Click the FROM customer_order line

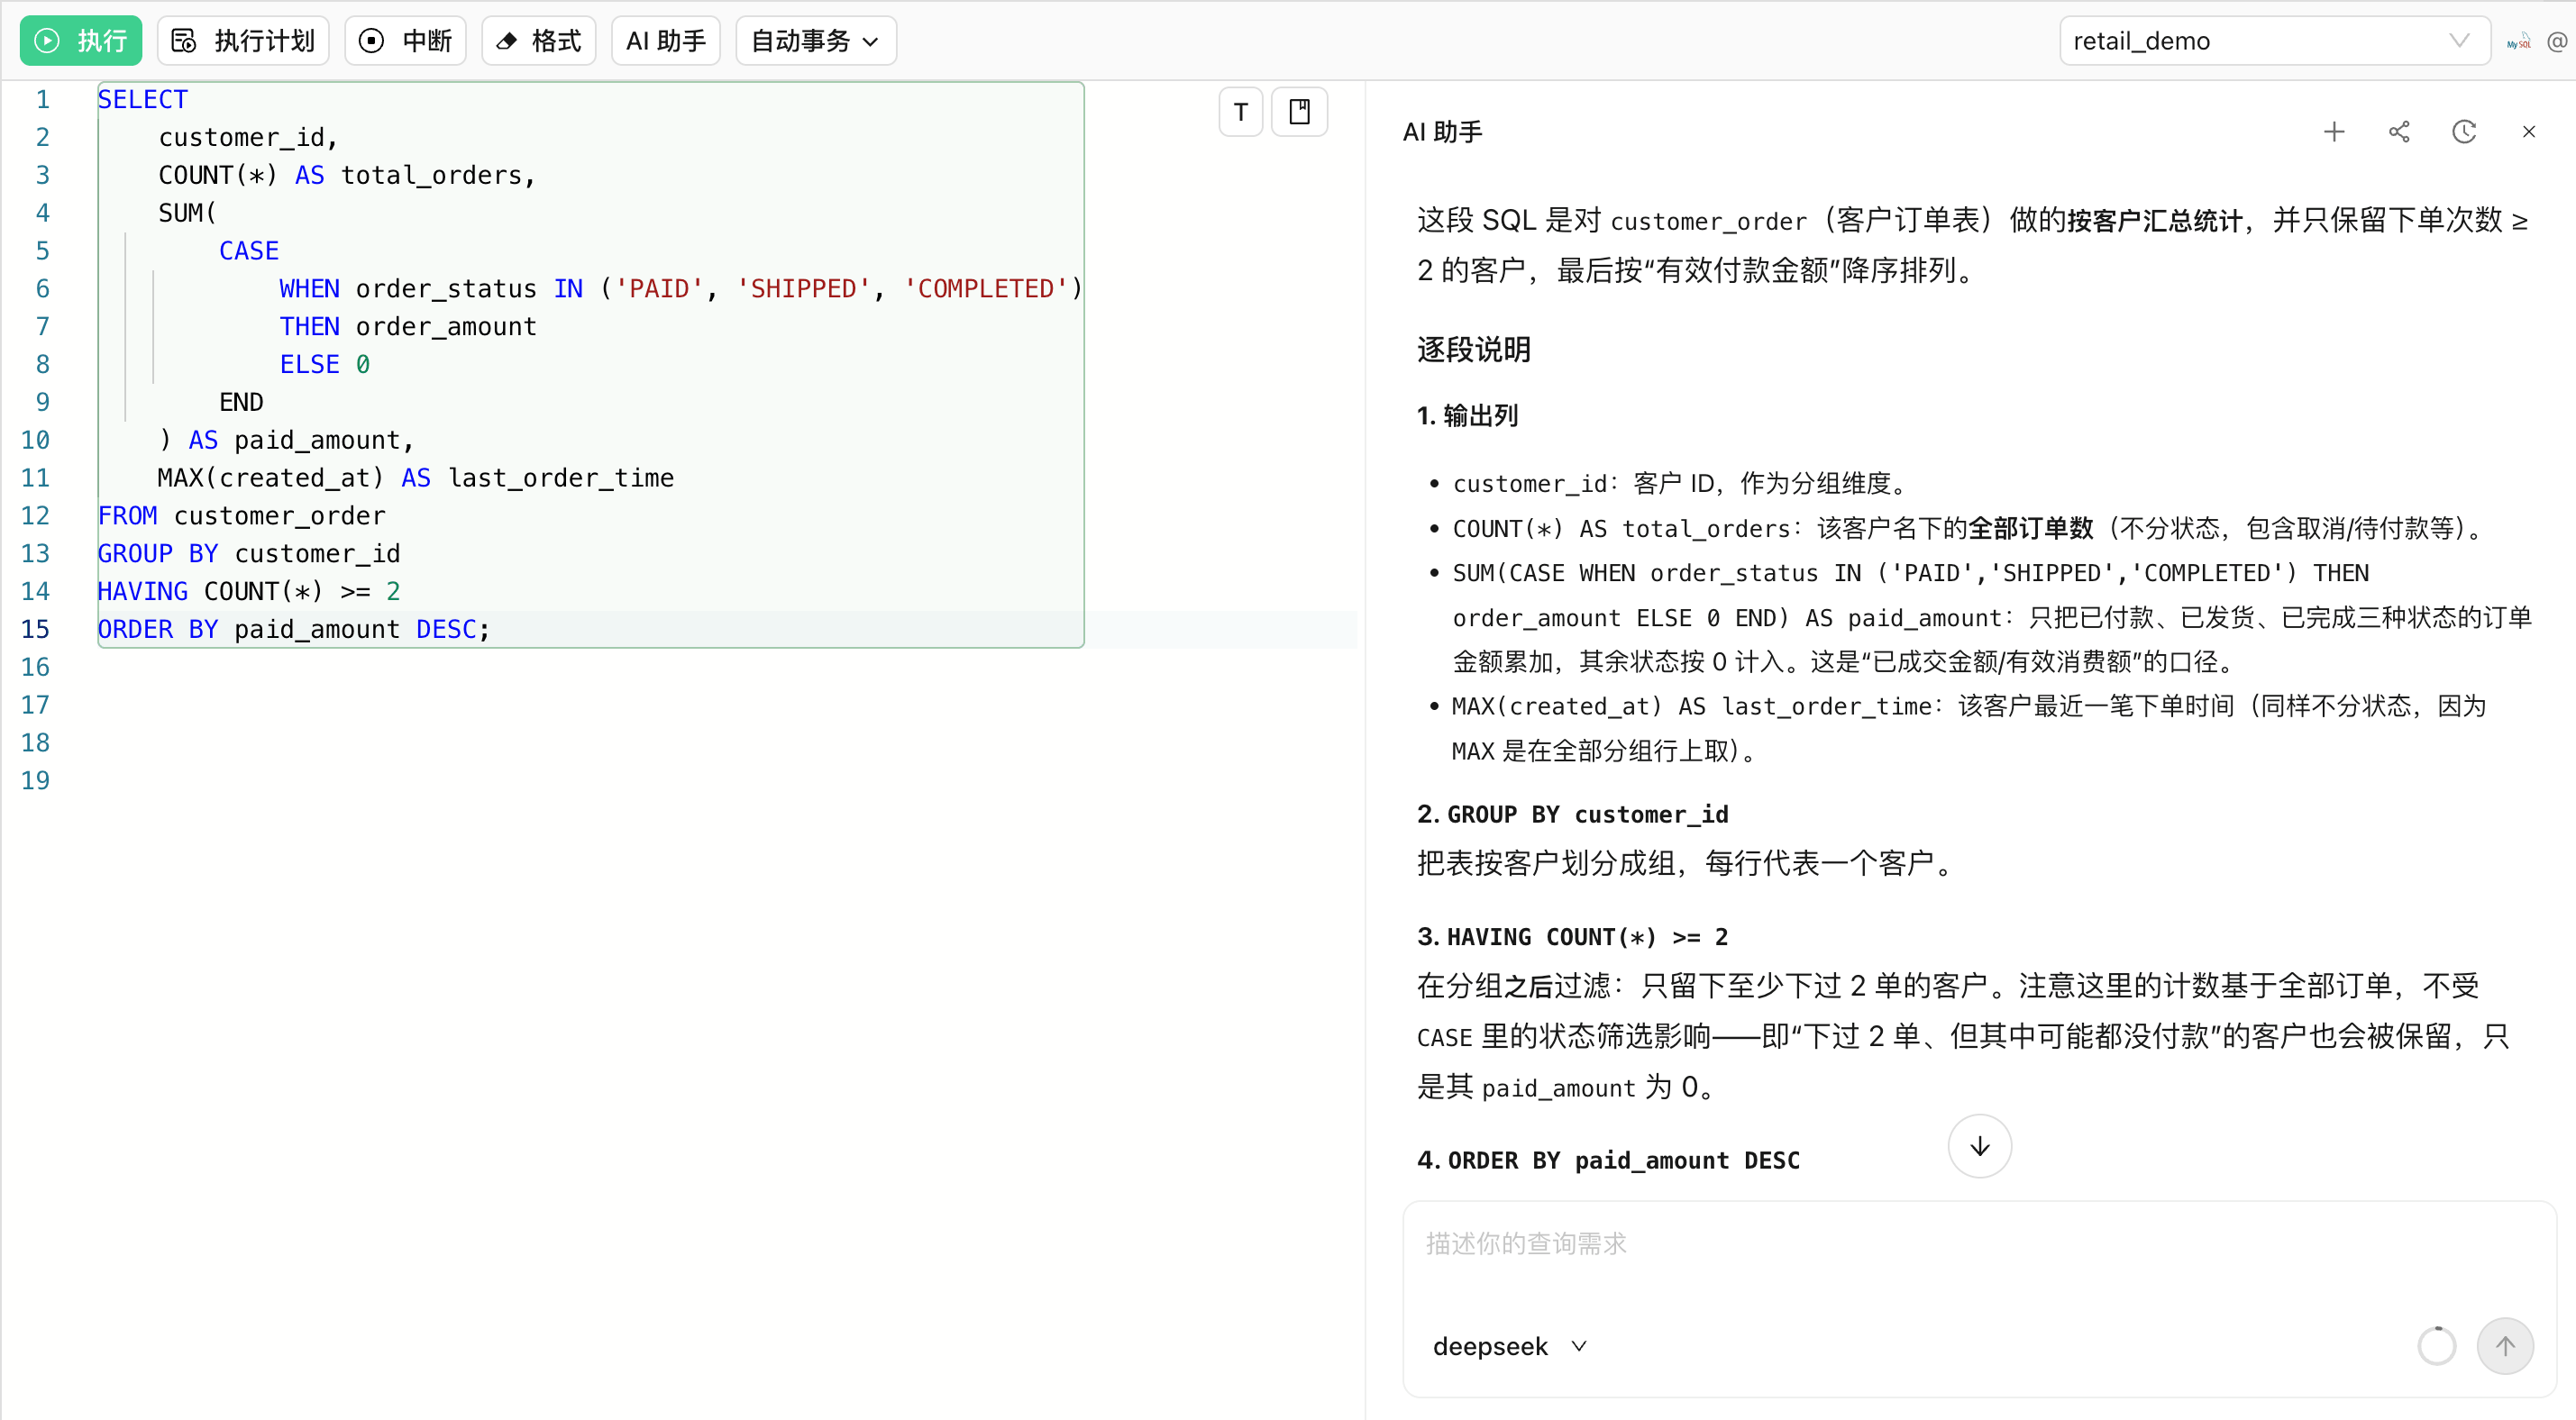pos(241,516)
